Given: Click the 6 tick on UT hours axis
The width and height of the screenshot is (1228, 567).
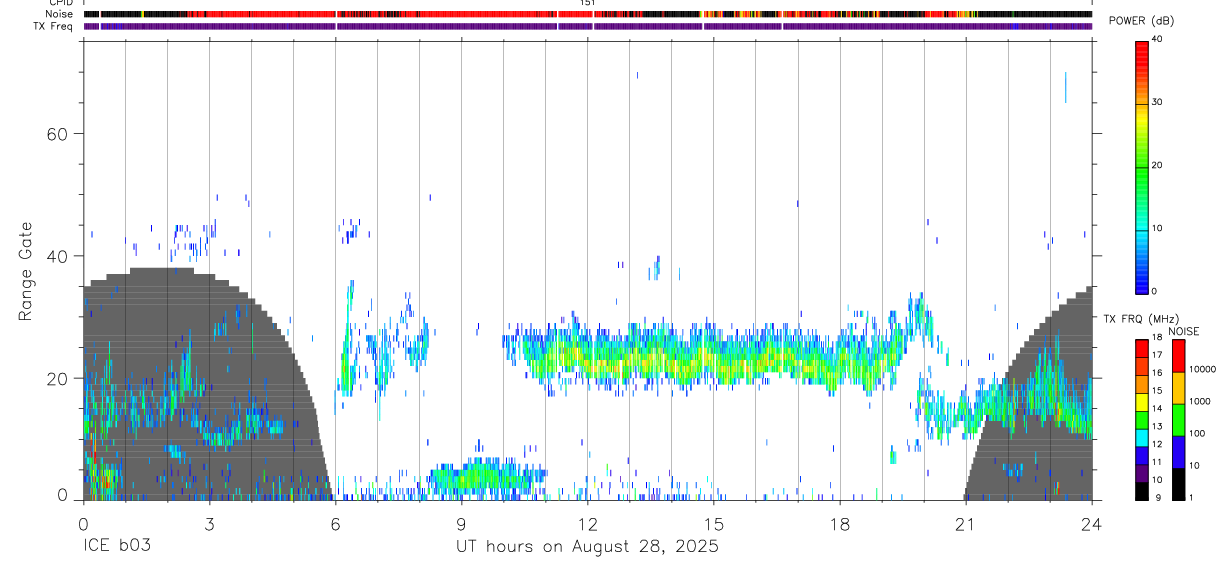Looking at the screenshot, I should [x=335, y=523].
